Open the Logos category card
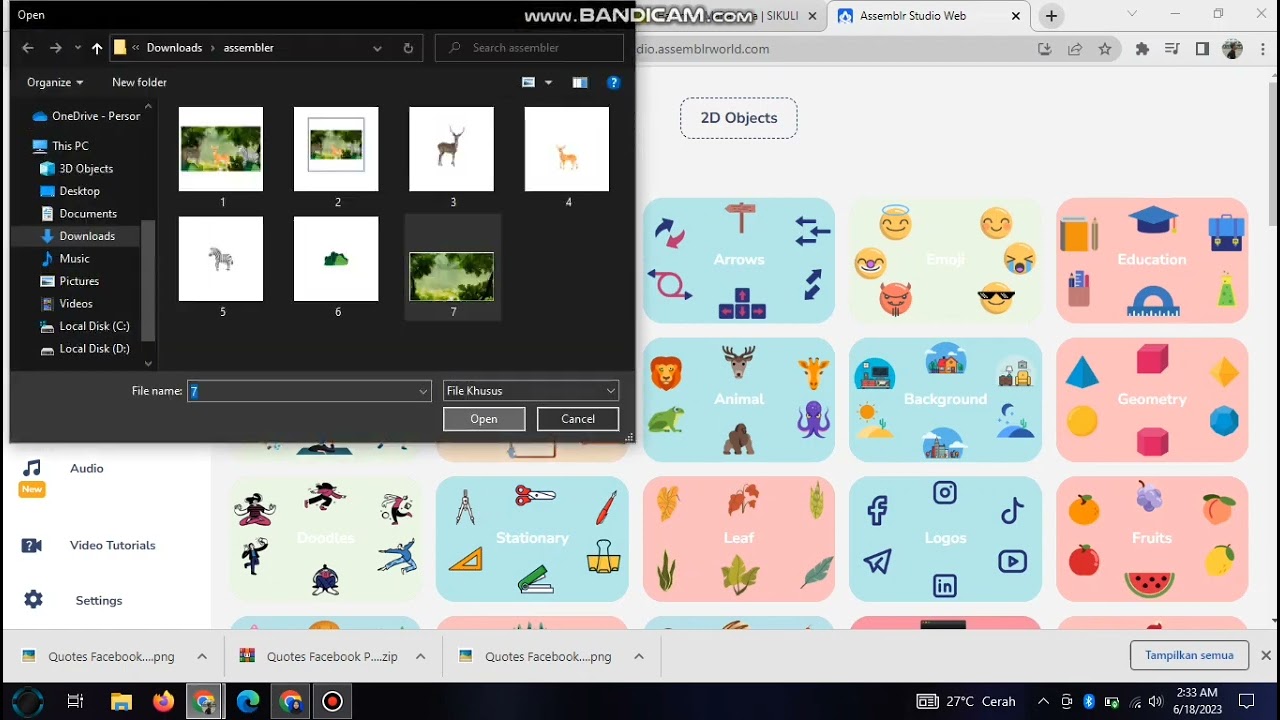Image resolution: width=1280 pixels, height=720 pixels. 945,538
